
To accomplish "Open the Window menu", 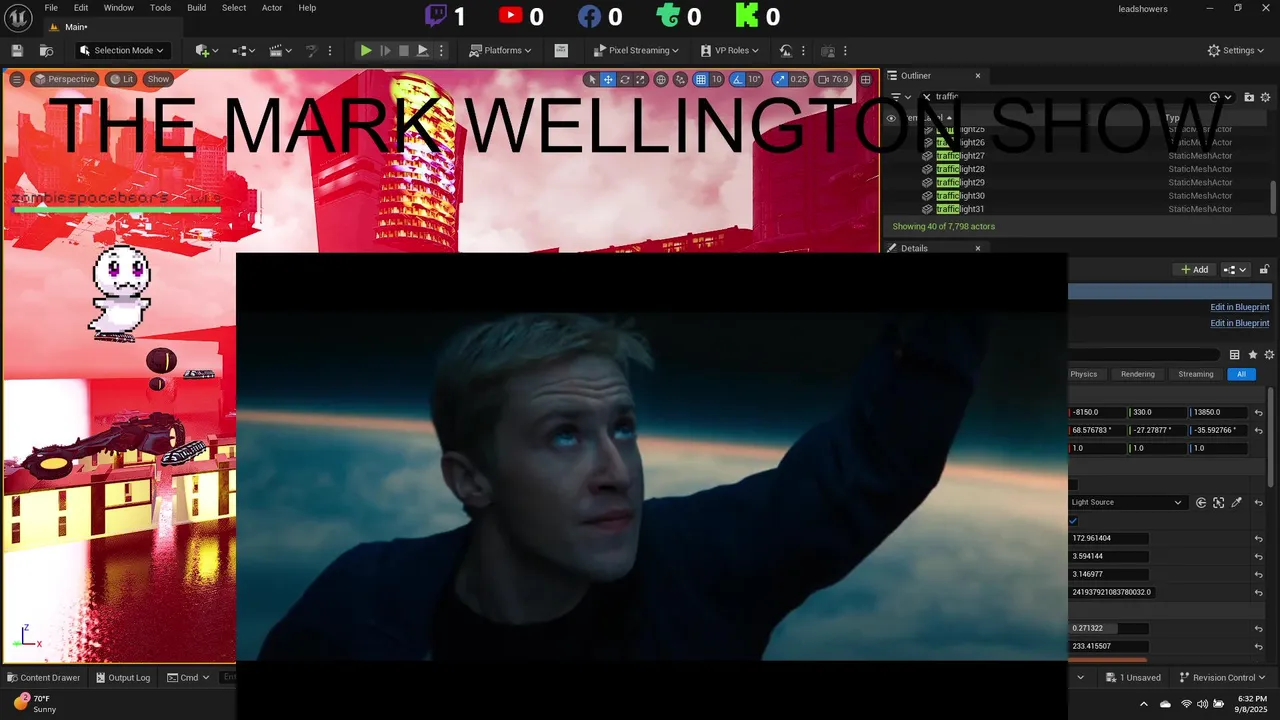I will (x=118, y=8).
